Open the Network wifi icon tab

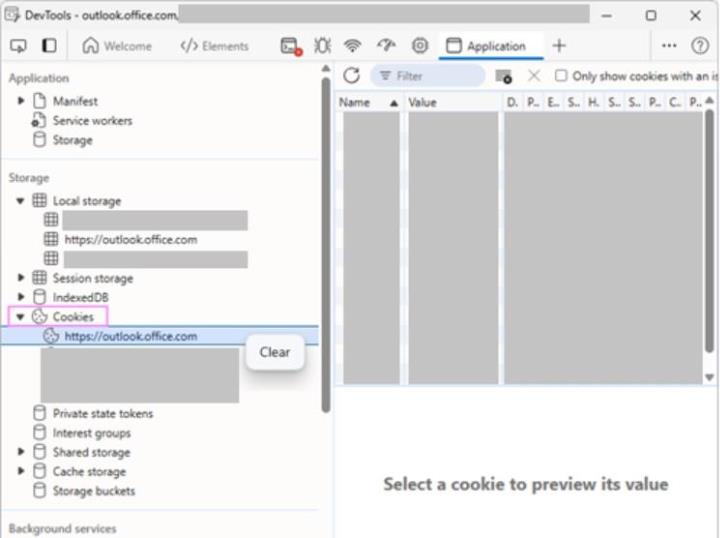(x=352, y=46)
